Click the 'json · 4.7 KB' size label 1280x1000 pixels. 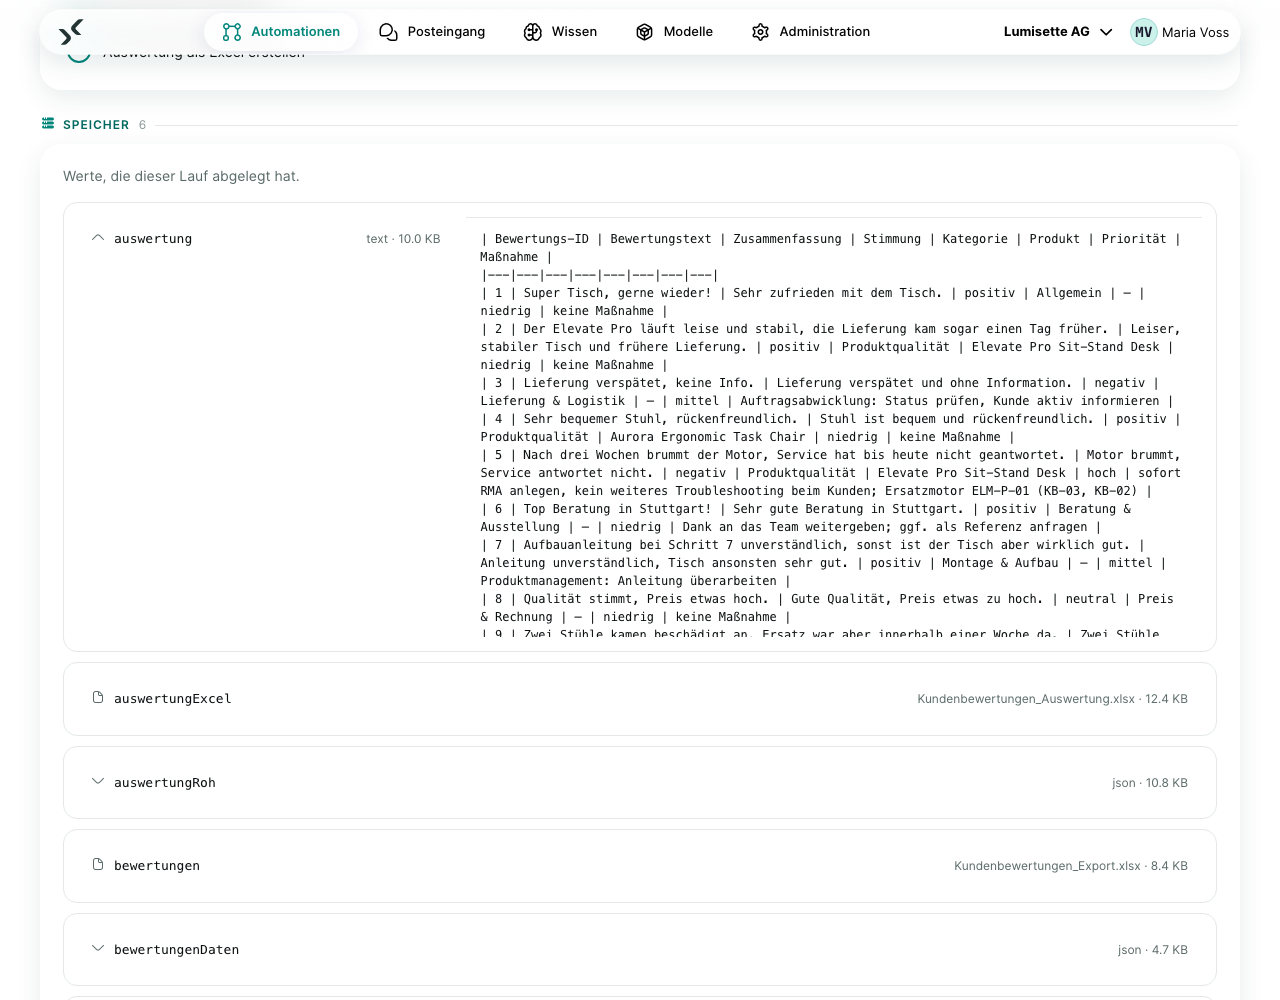coord(1153,950)
